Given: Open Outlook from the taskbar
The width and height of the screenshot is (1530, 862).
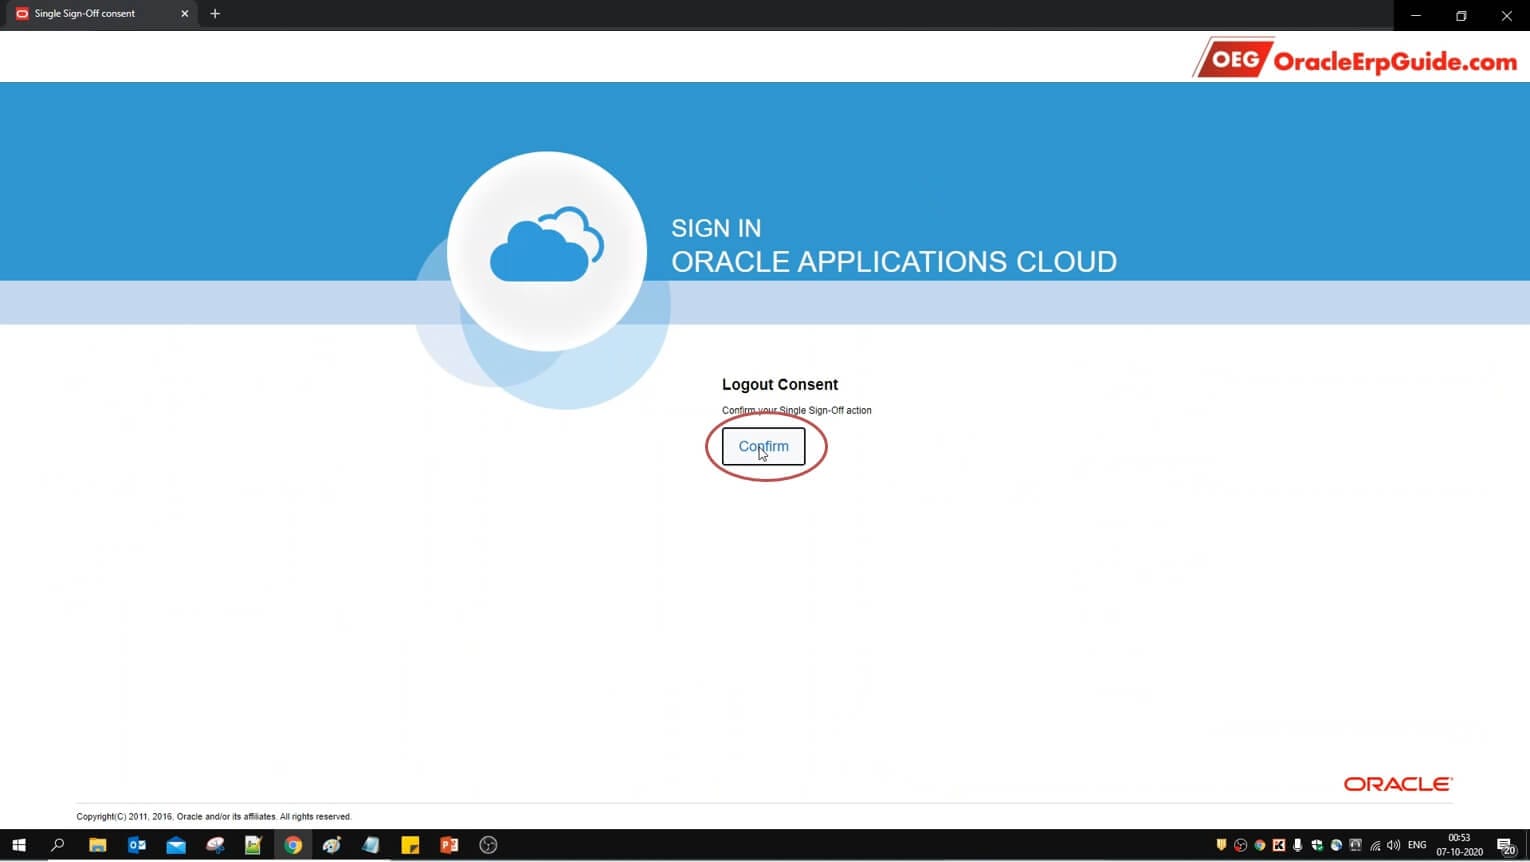Looking at the screenshot, I should coord(137,845).
